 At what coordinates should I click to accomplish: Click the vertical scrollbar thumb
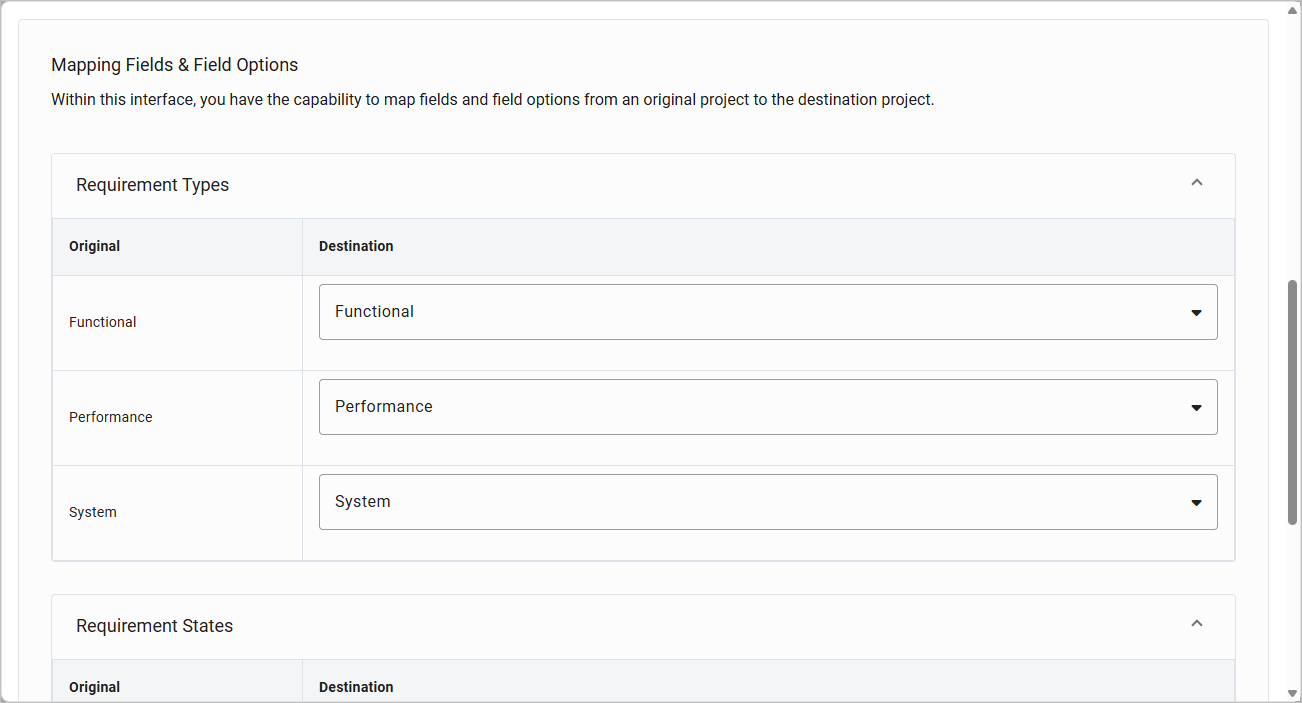pyautogui.click(x=1292, y=400)
